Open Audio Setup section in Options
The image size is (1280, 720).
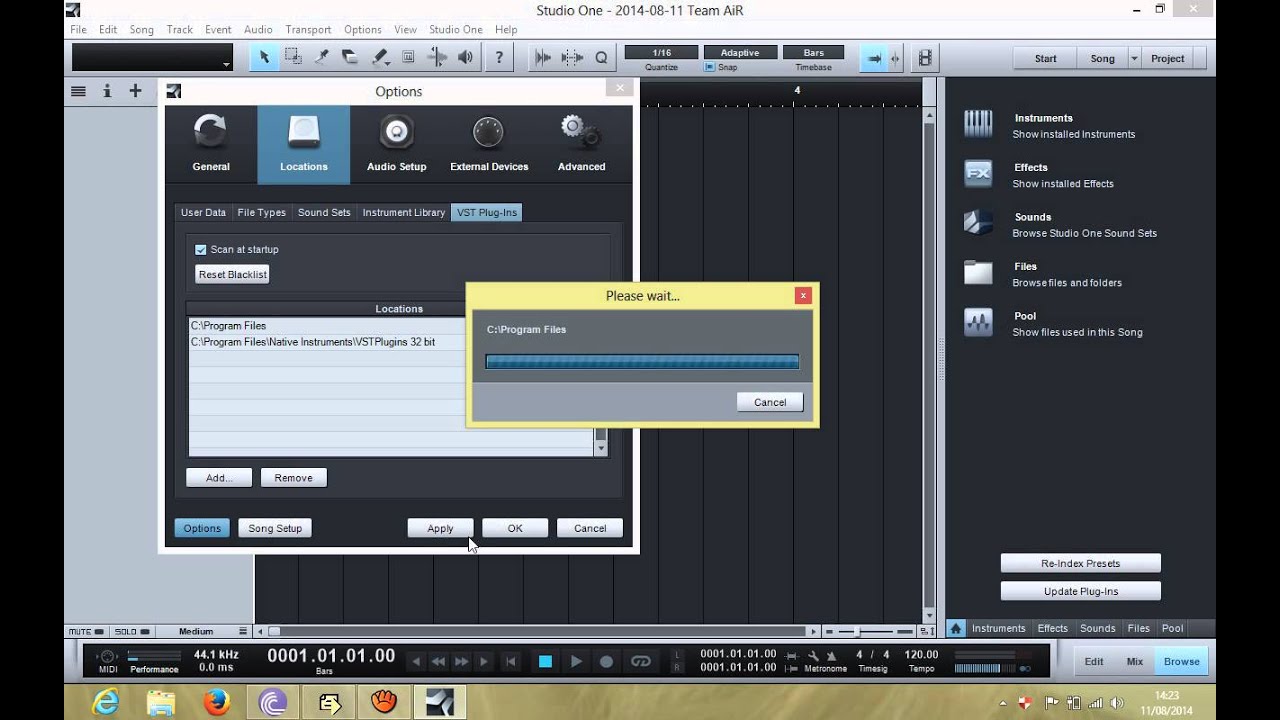pyautogui.click(x=397, y=144)
